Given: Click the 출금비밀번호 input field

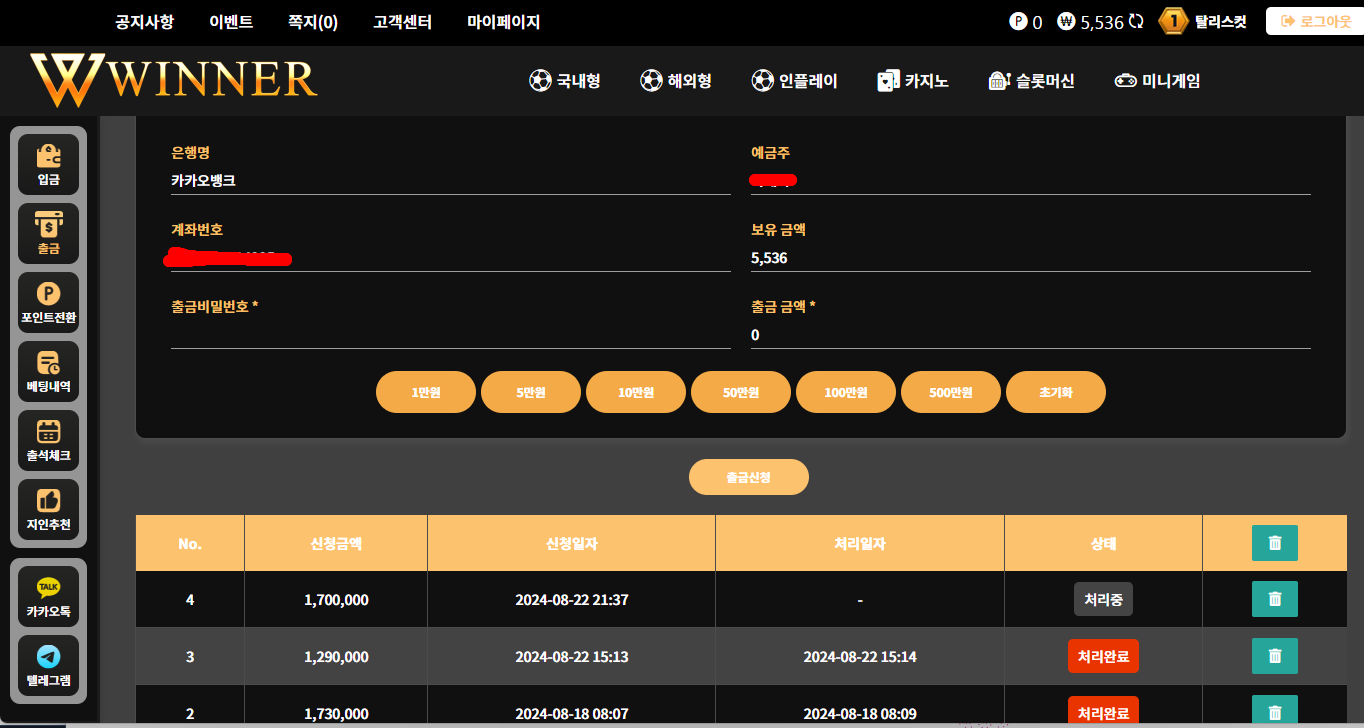Looking at the screenshot, I should 451,335.
